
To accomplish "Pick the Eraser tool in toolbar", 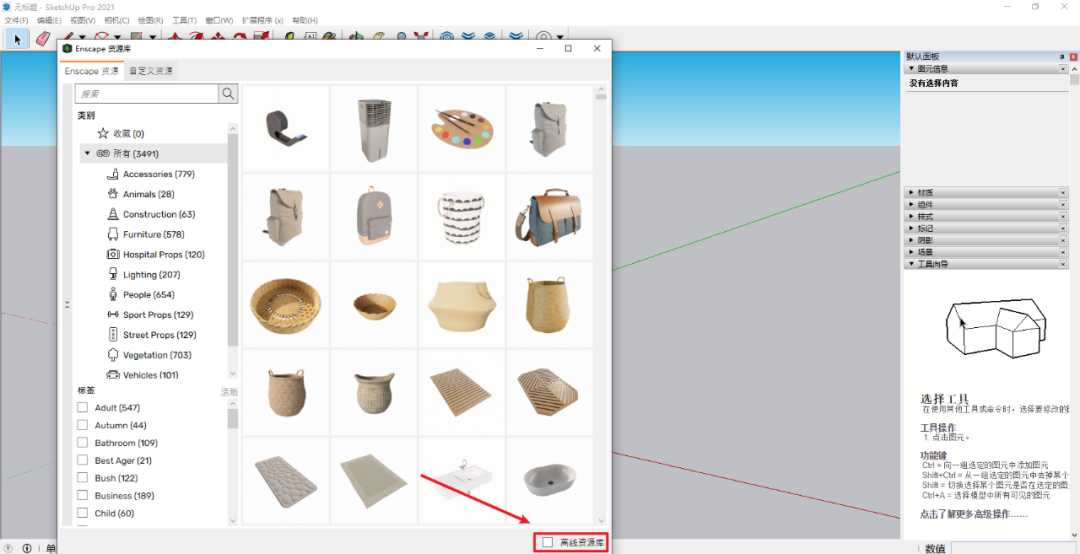I will click(42, 38).
